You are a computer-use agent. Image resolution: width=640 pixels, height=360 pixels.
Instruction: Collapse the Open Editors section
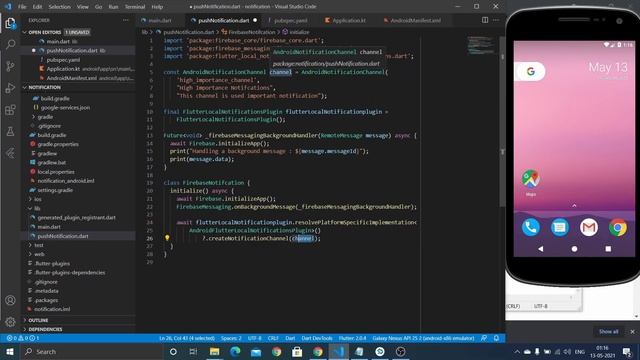pos(24,32)
